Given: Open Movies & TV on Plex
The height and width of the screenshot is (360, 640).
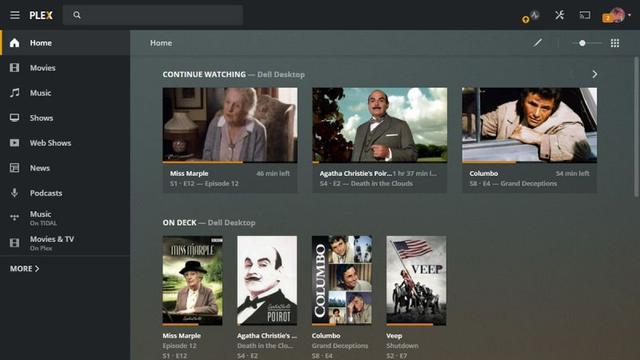Looking at the screenshot, I should [65, 243].
